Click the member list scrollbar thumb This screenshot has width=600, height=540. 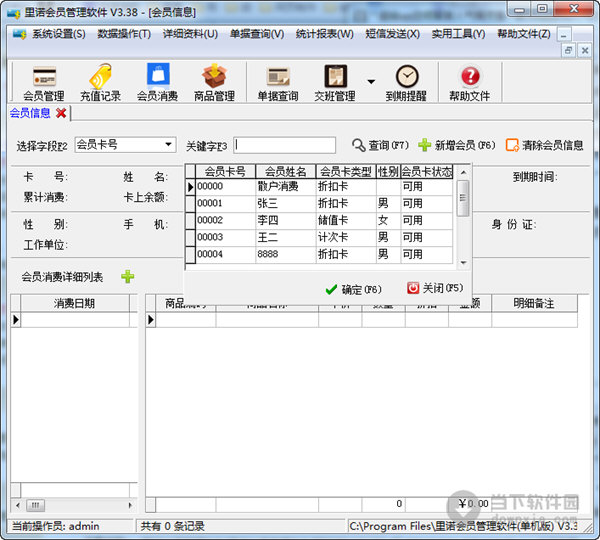463,198
